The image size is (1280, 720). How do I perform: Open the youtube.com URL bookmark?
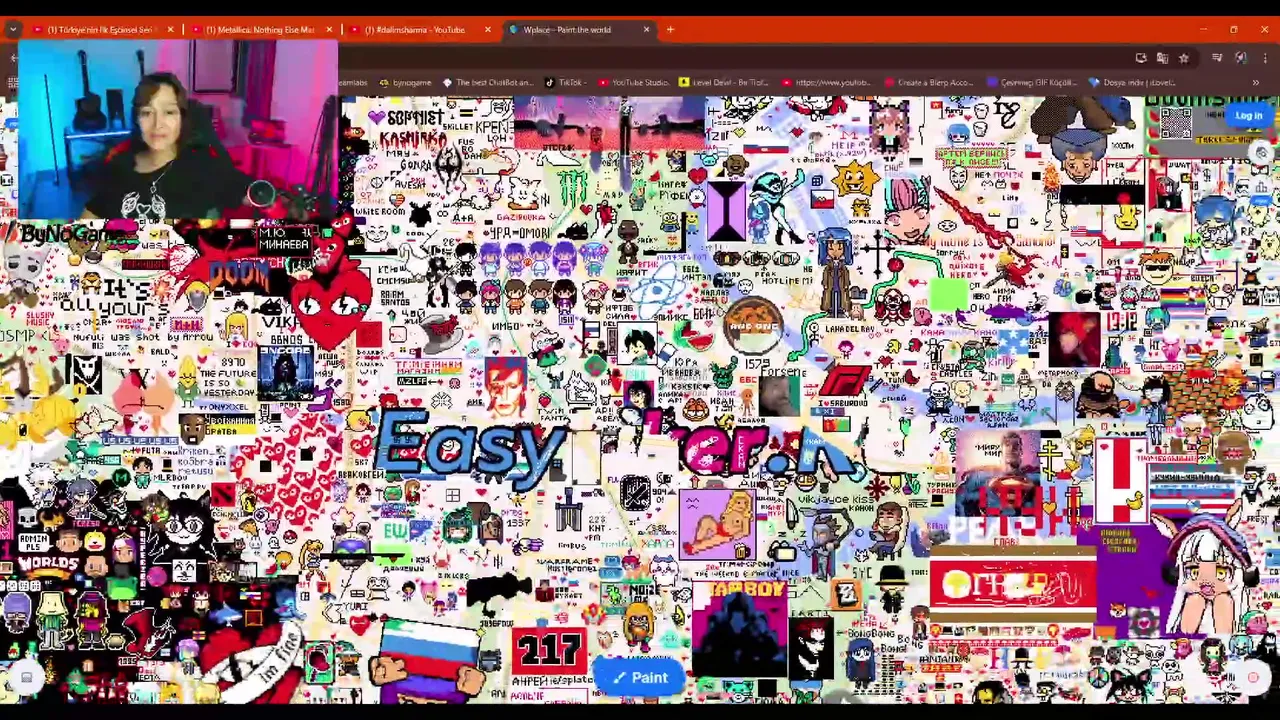coord(827,82)
